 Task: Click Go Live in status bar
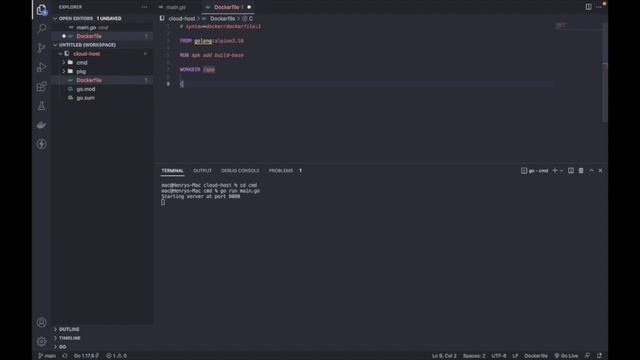tap(566, 356)
